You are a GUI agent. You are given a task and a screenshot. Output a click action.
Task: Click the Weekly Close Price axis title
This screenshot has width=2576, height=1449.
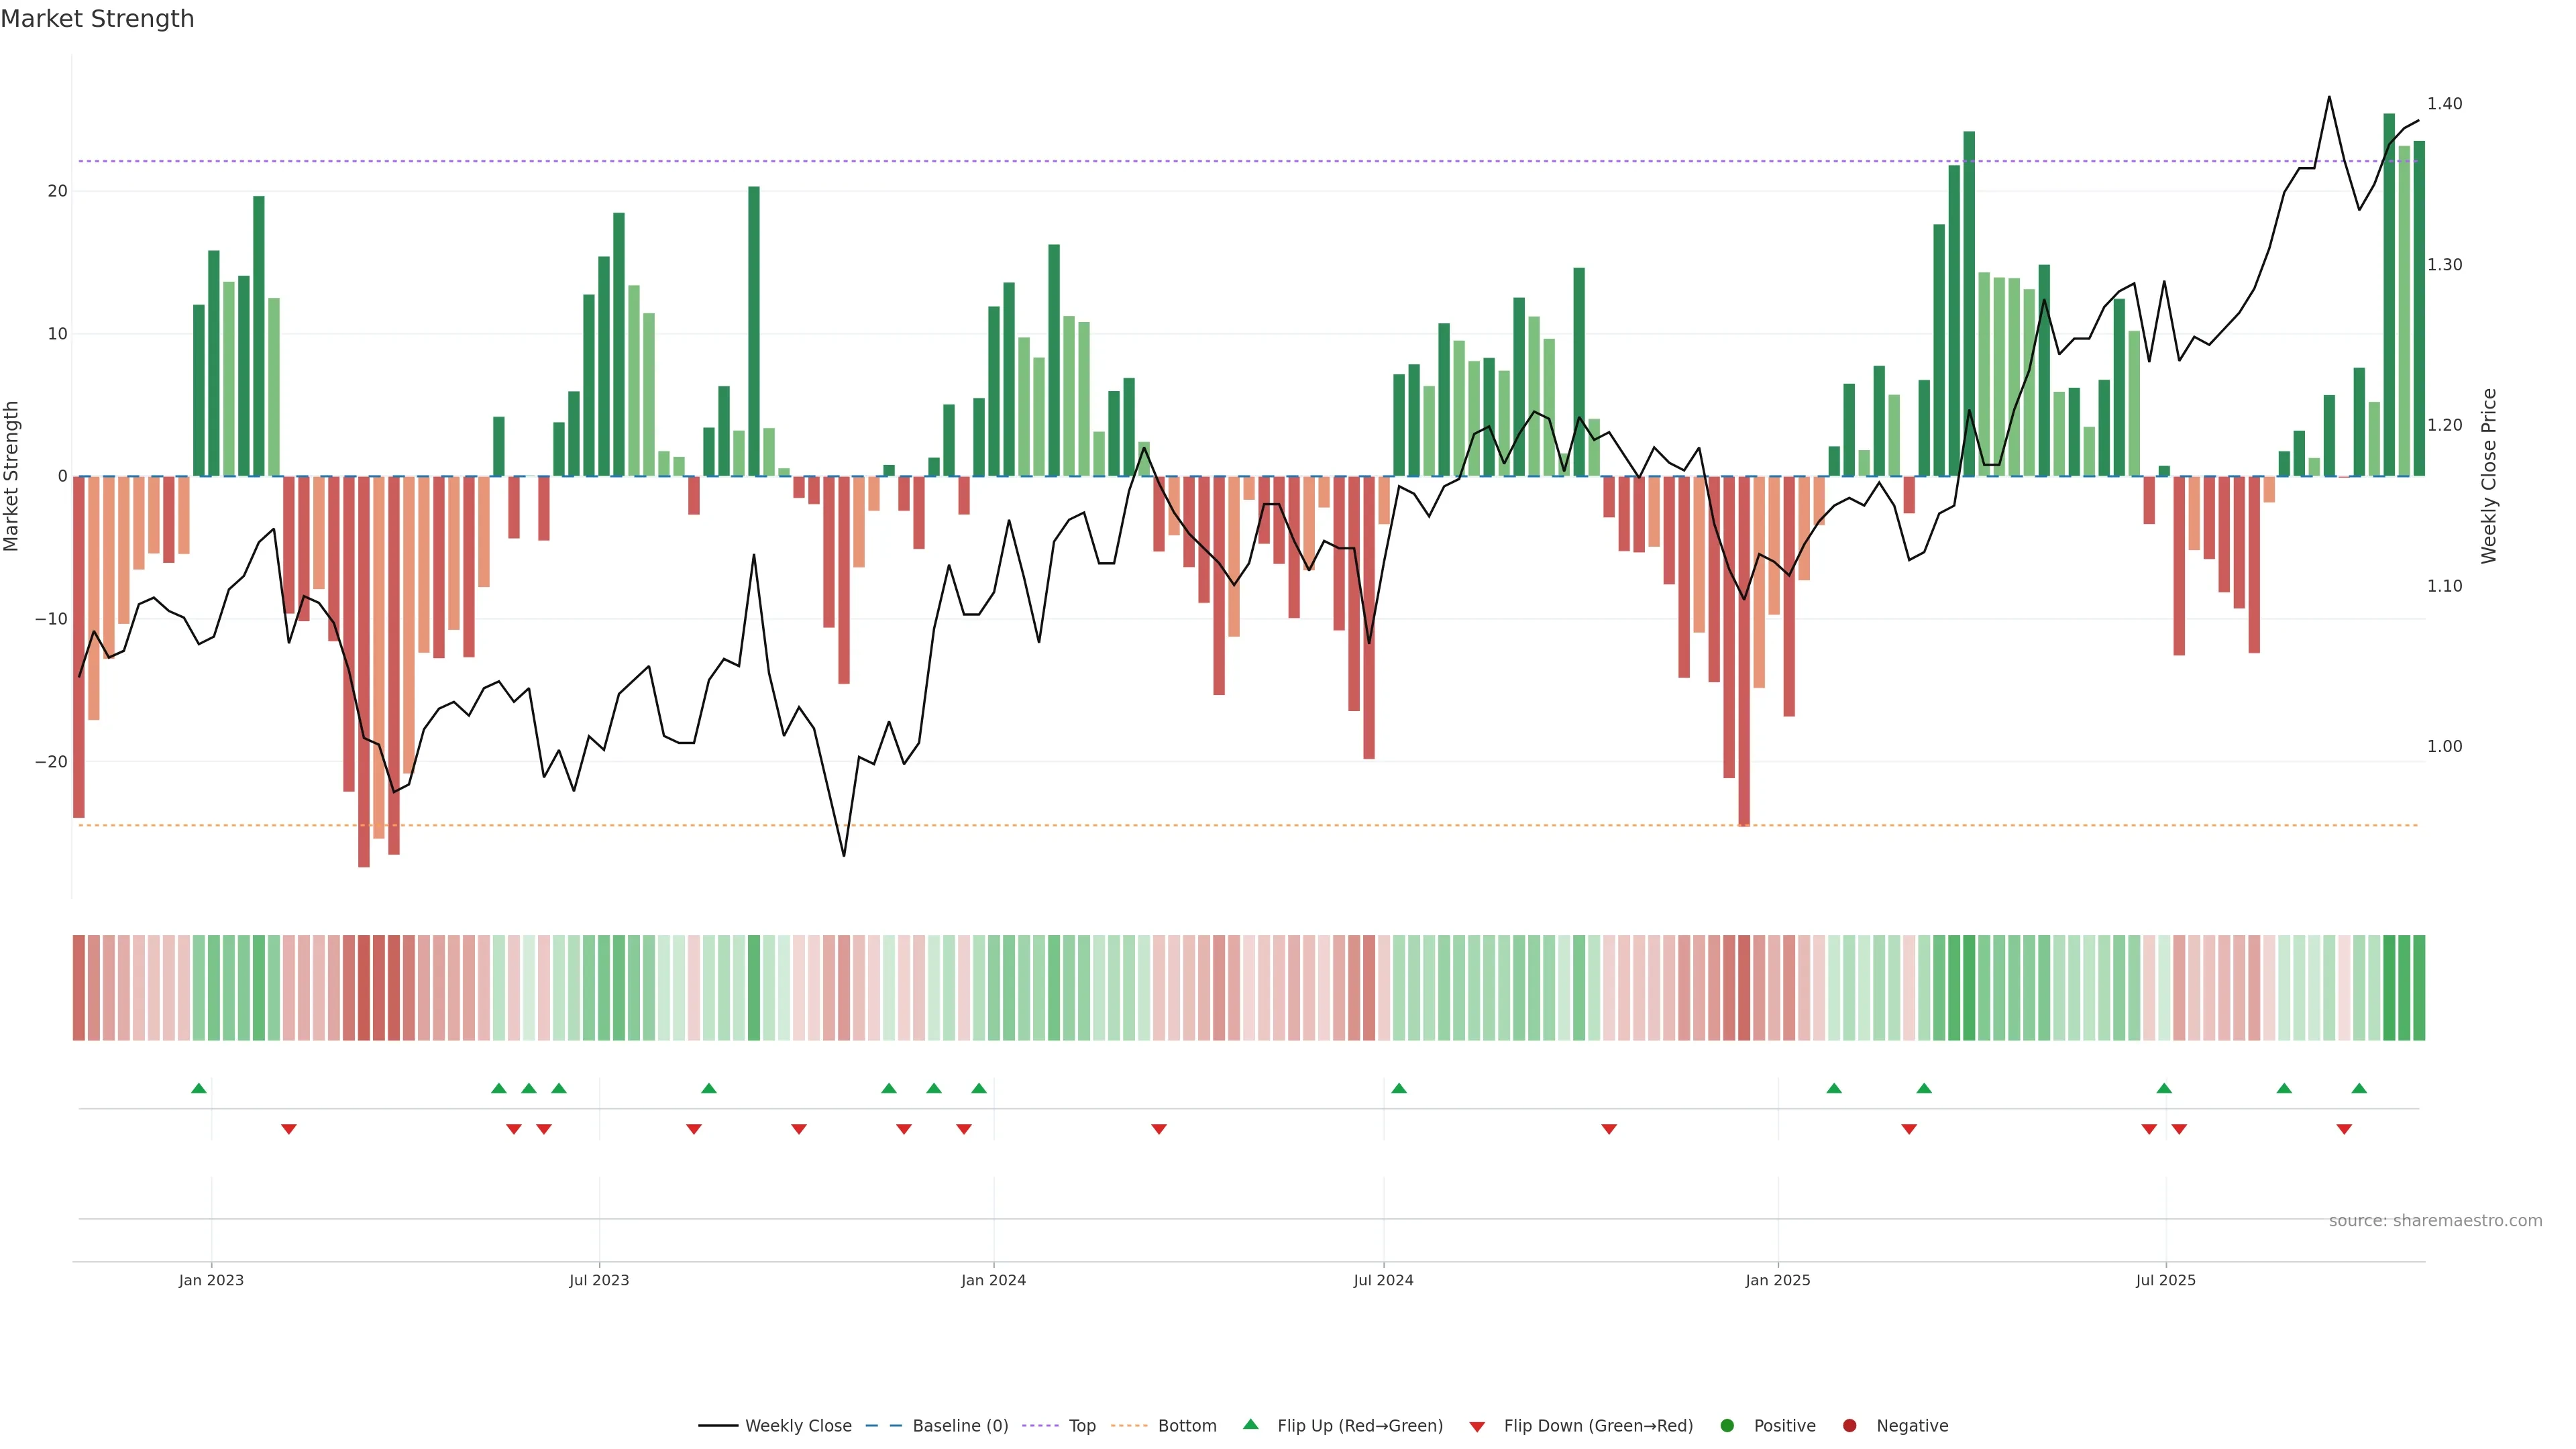(x=2489, y=476)
